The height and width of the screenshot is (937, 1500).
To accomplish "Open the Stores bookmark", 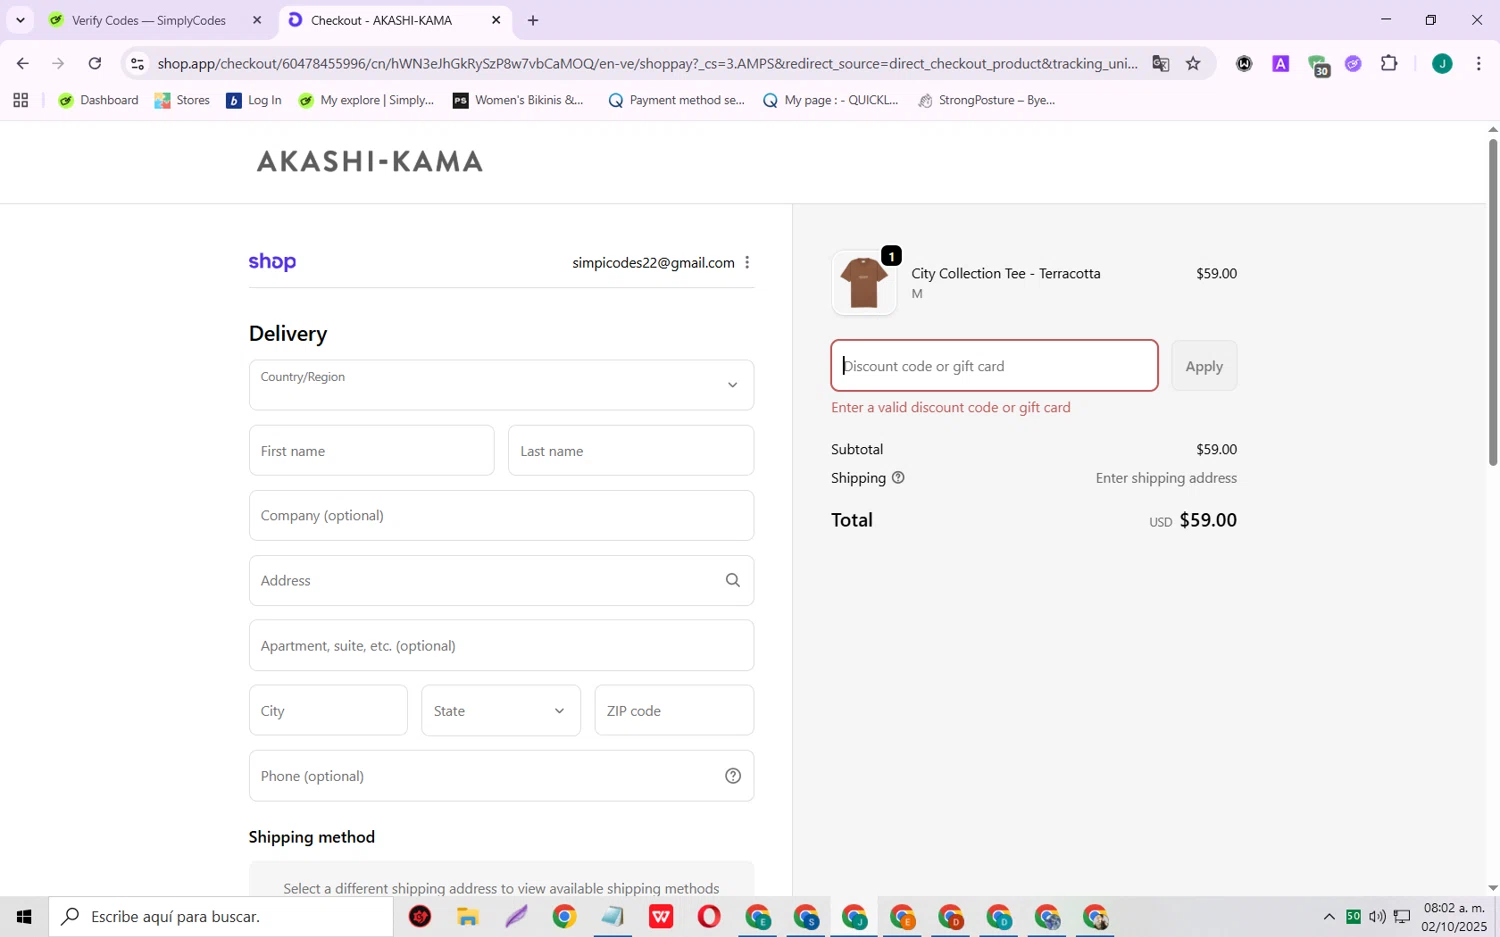I will (x=182, y=100).
